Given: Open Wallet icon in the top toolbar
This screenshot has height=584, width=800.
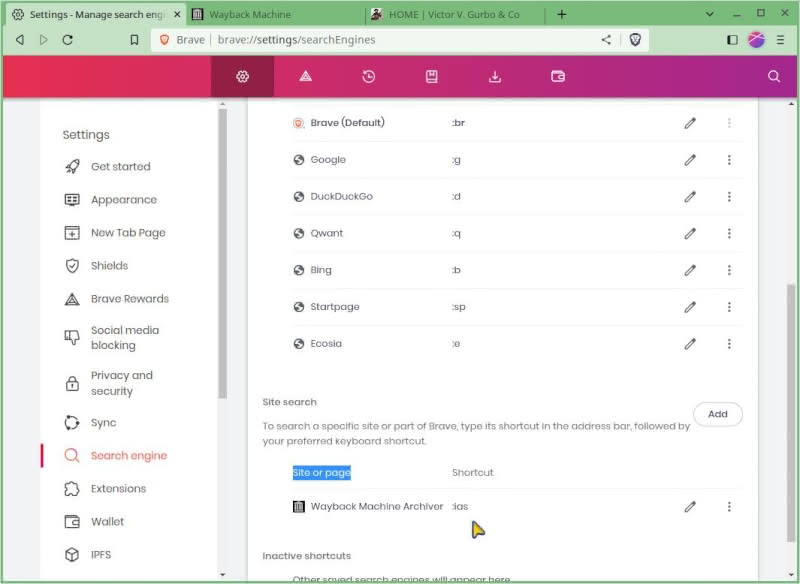Looking at the screenshot, I should coord(558,77).
